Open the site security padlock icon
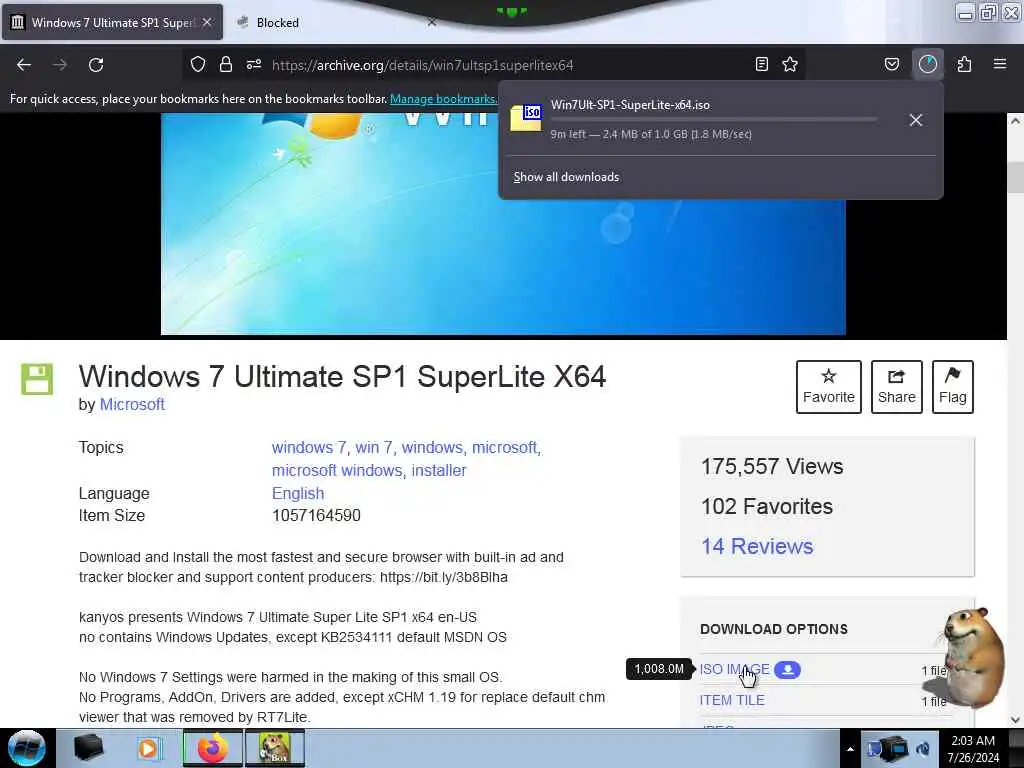The width and height of the screenshot is (1024, 768). coord(226,65)
